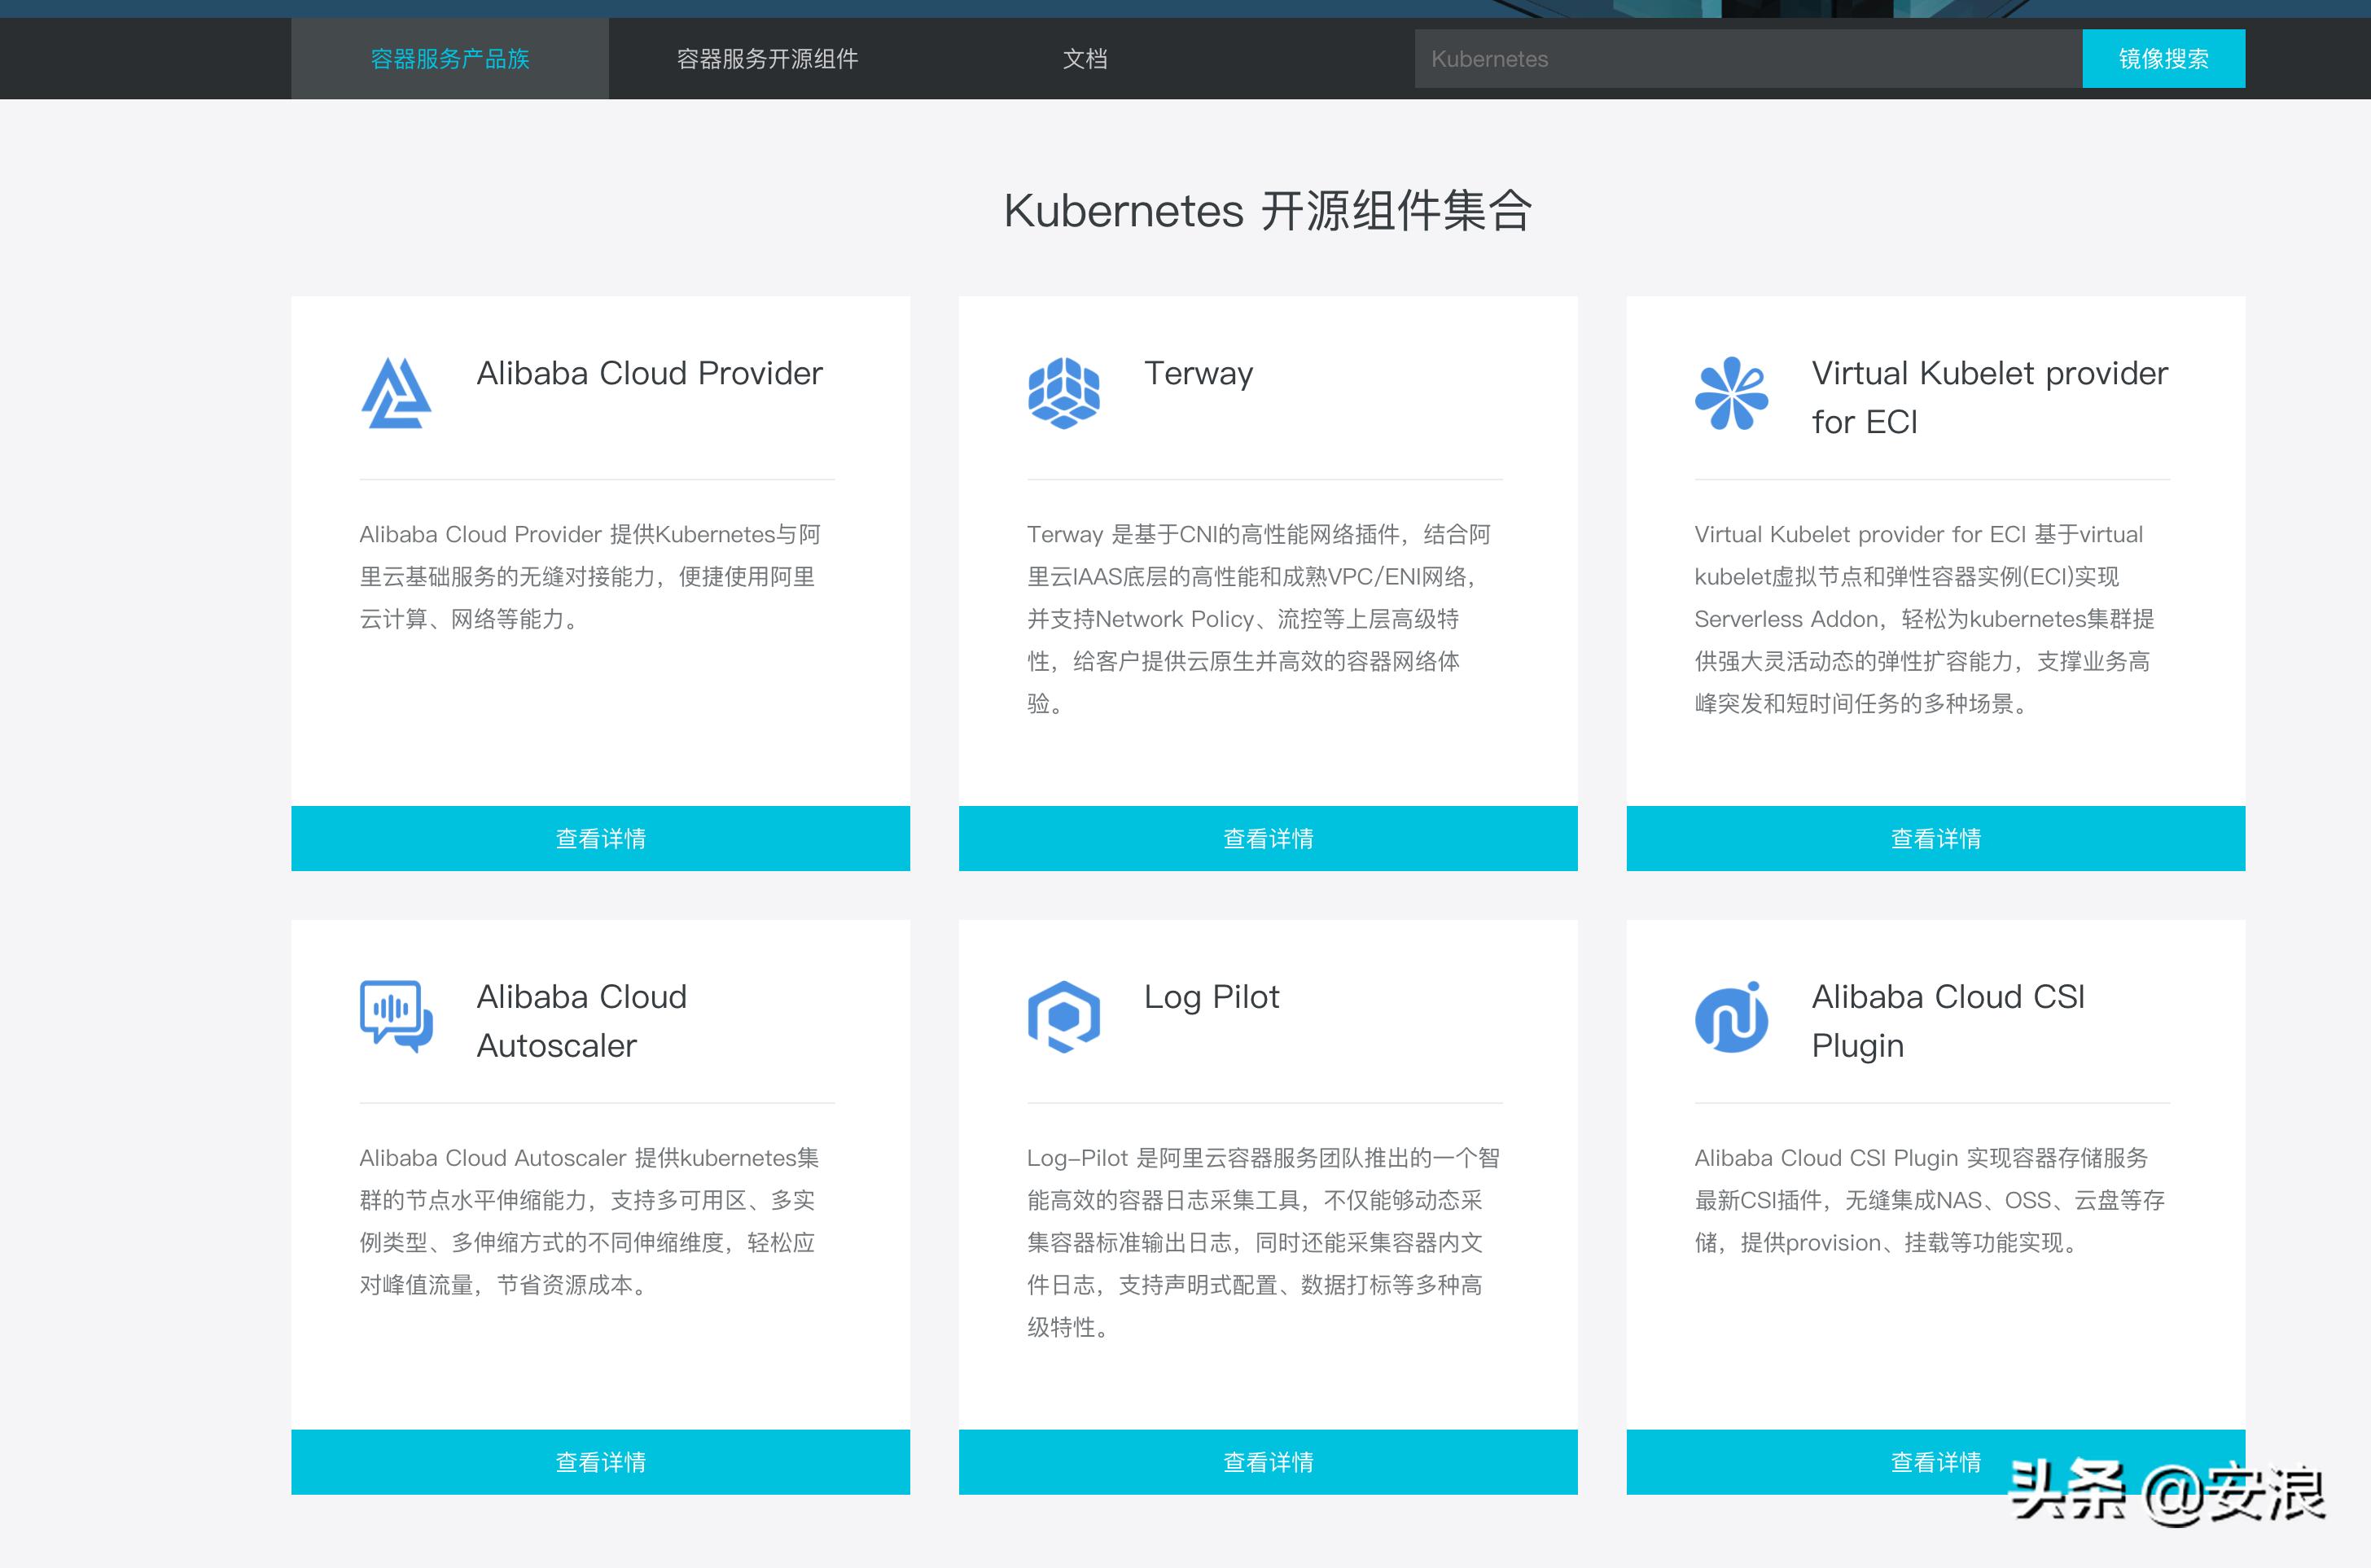The height and width of the screenshot is (1568, 2371).
Task: View details for Alibaba Cloud Provider
Action: pyautogui.click(x=600, y=838)
